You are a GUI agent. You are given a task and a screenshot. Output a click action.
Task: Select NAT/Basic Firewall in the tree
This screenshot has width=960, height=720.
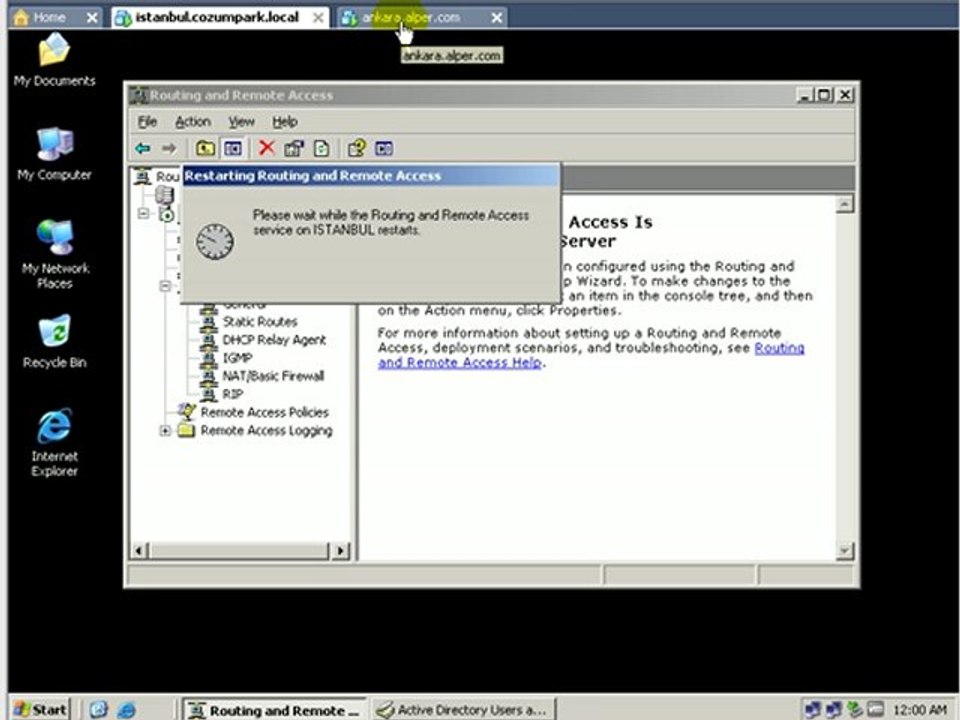coord(273,376)
